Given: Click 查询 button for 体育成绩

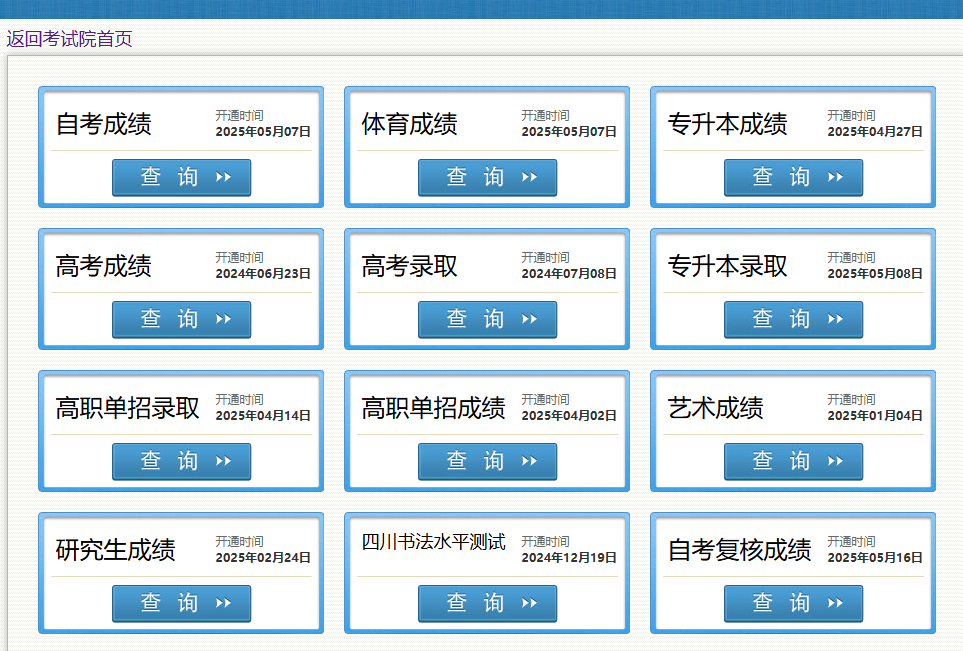Looking at the screenshot, I should click(487, 177).
